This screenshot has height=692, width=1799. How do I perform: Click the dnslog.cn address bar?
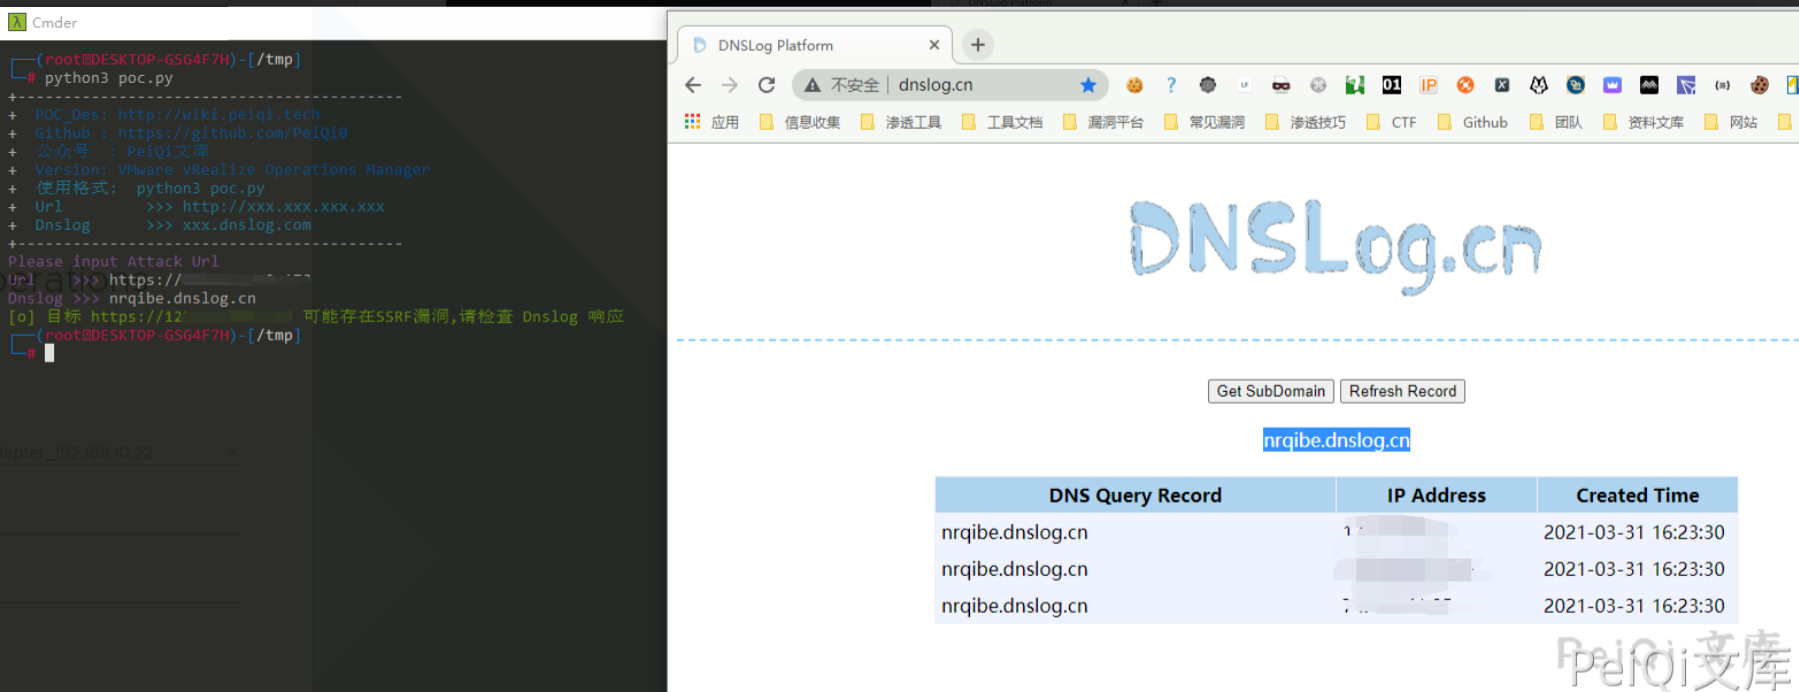980,85
